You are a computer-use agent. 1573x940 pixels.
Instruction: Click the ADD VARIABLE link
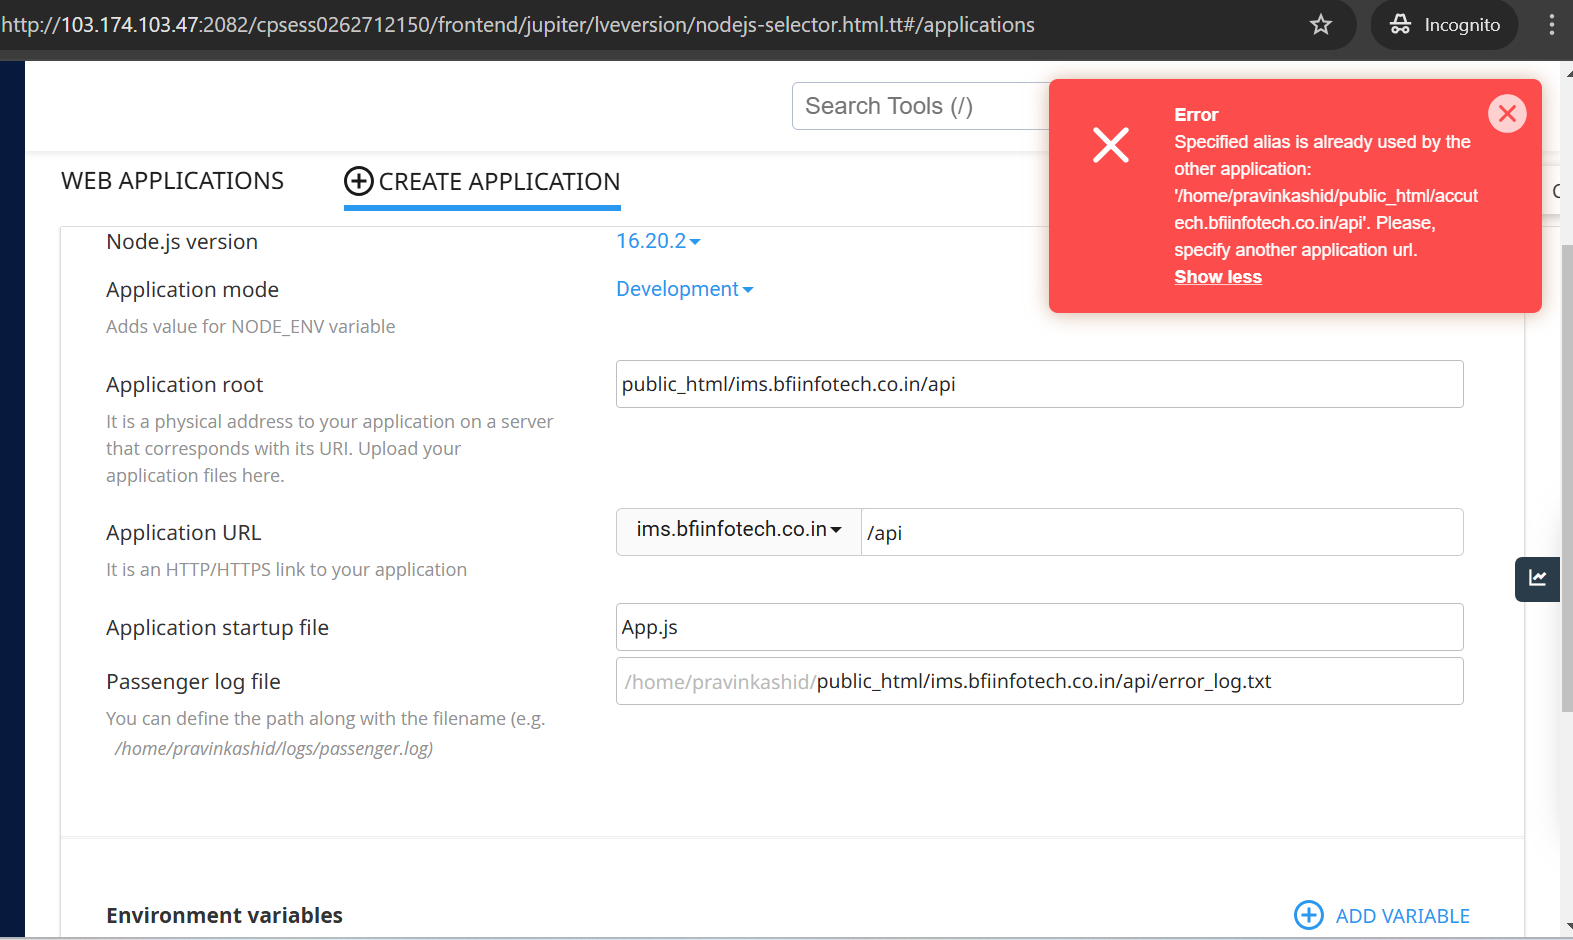(1402, 916)
